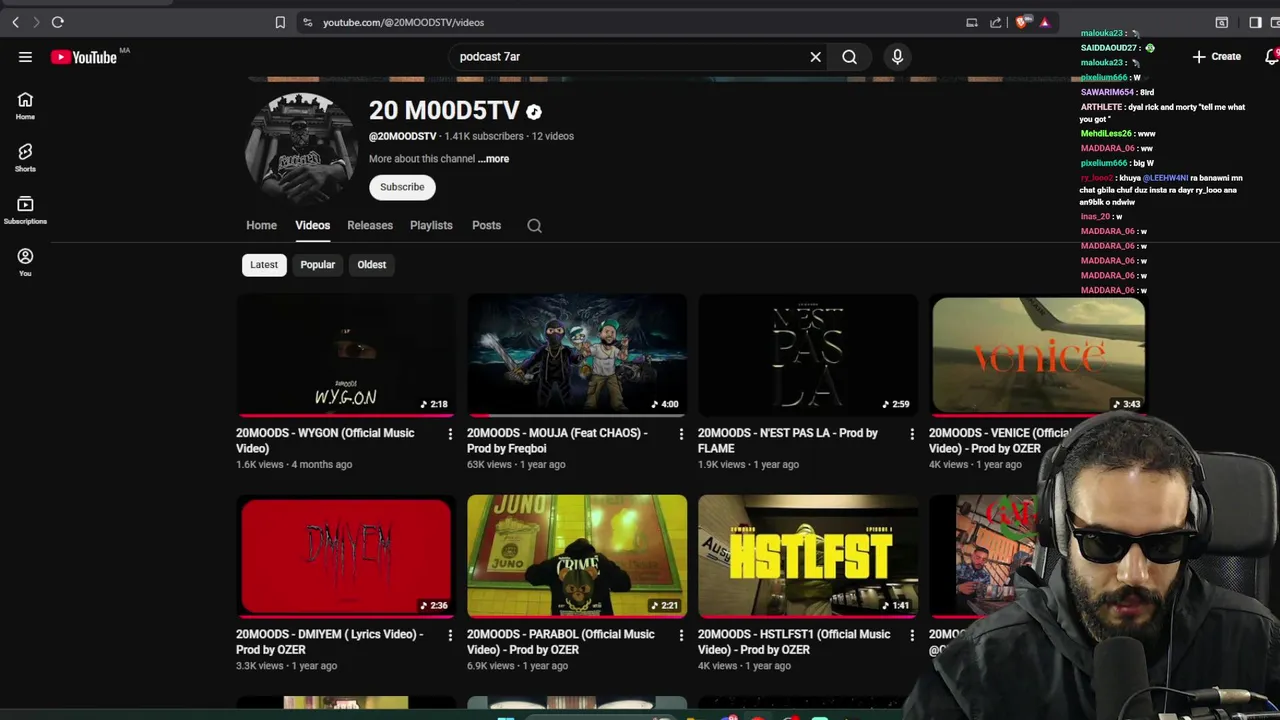Open options menu for PARABOL video
Screen dimensions: 1280x720
pos(681,635)
